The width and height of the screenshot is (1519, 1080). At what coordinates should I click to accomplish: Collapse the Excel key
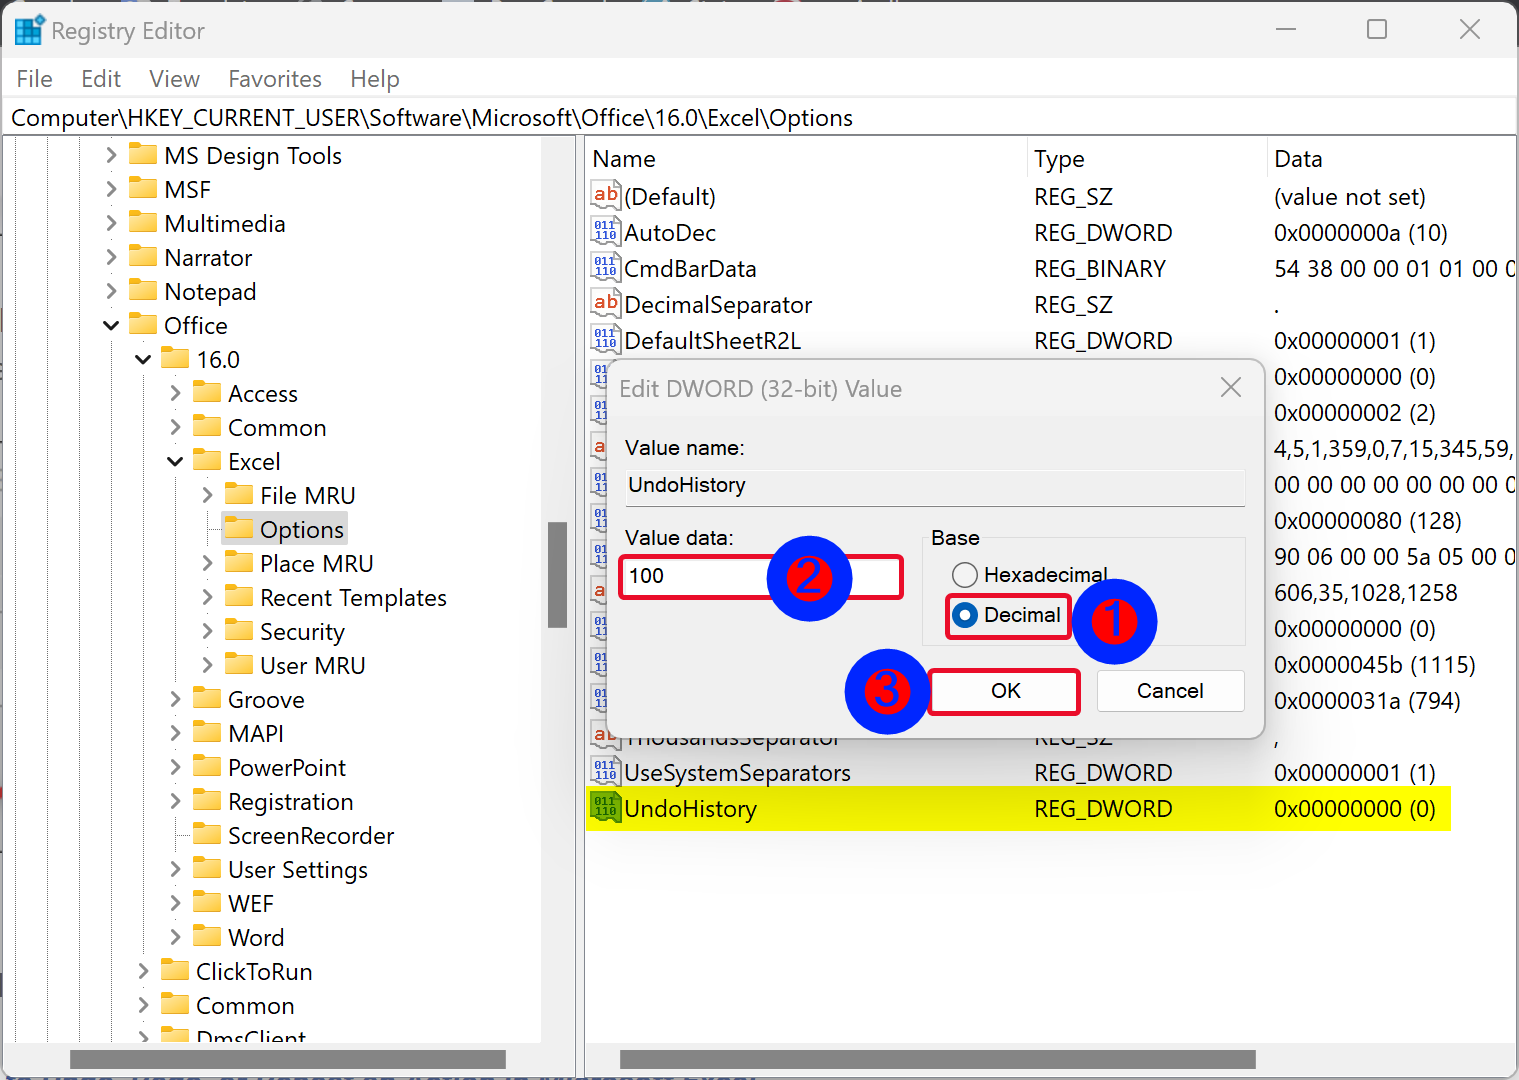[175, 461]
